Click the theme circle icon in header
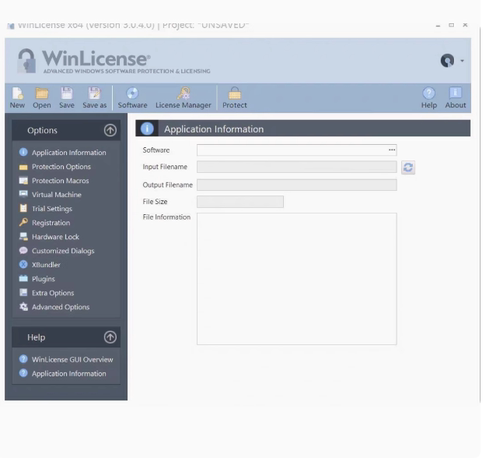 pyautogui.click(x=447, y=61)
